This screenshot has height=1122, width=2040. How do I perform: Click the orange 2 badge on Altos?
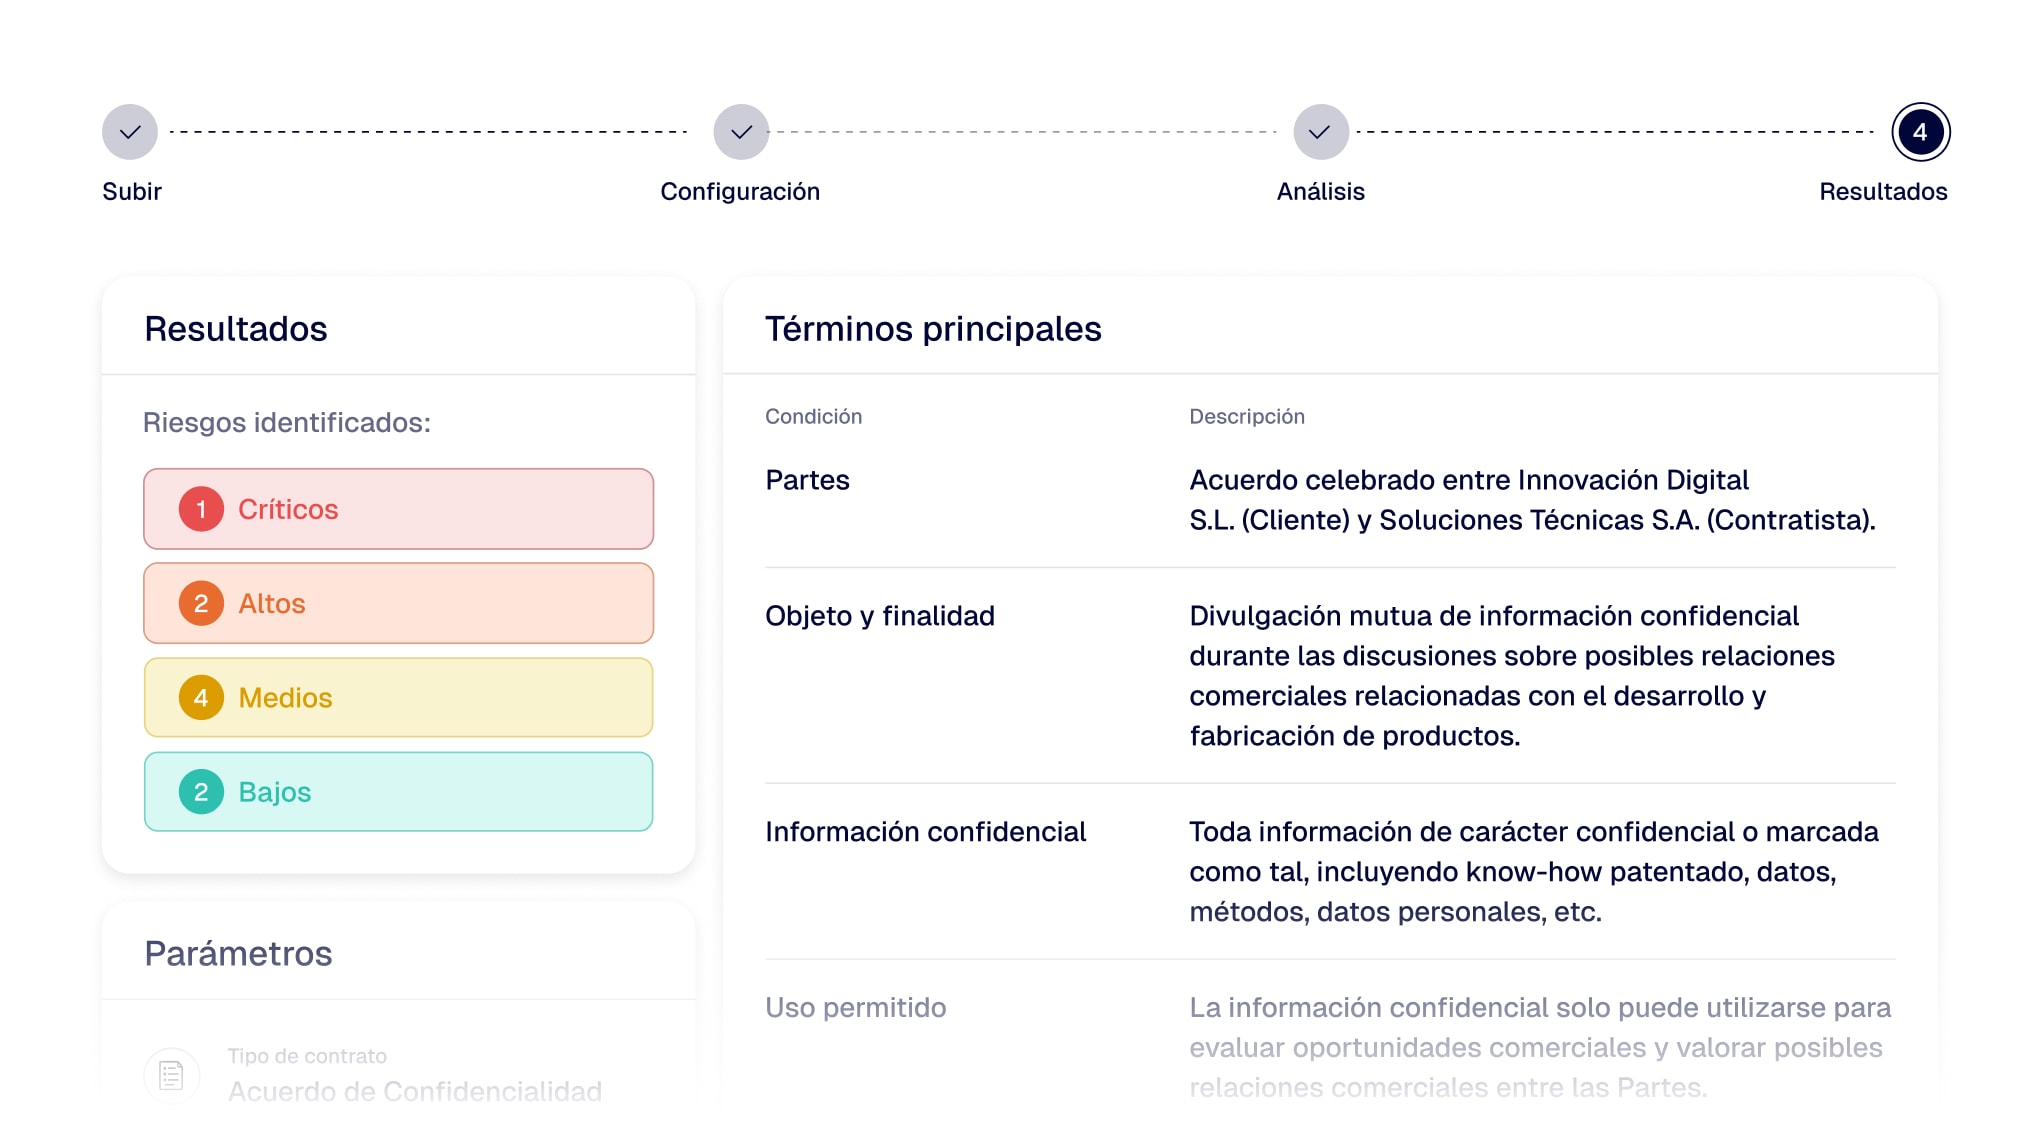coord(201,603)
